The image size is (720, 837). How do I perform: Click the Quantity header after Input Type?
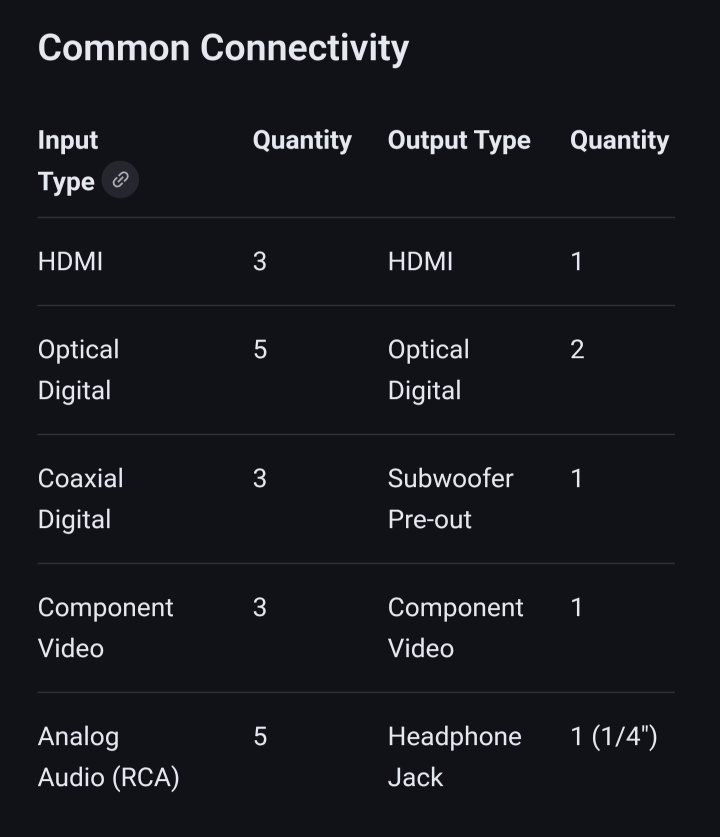pyautogui.click(x=302, y=140)
